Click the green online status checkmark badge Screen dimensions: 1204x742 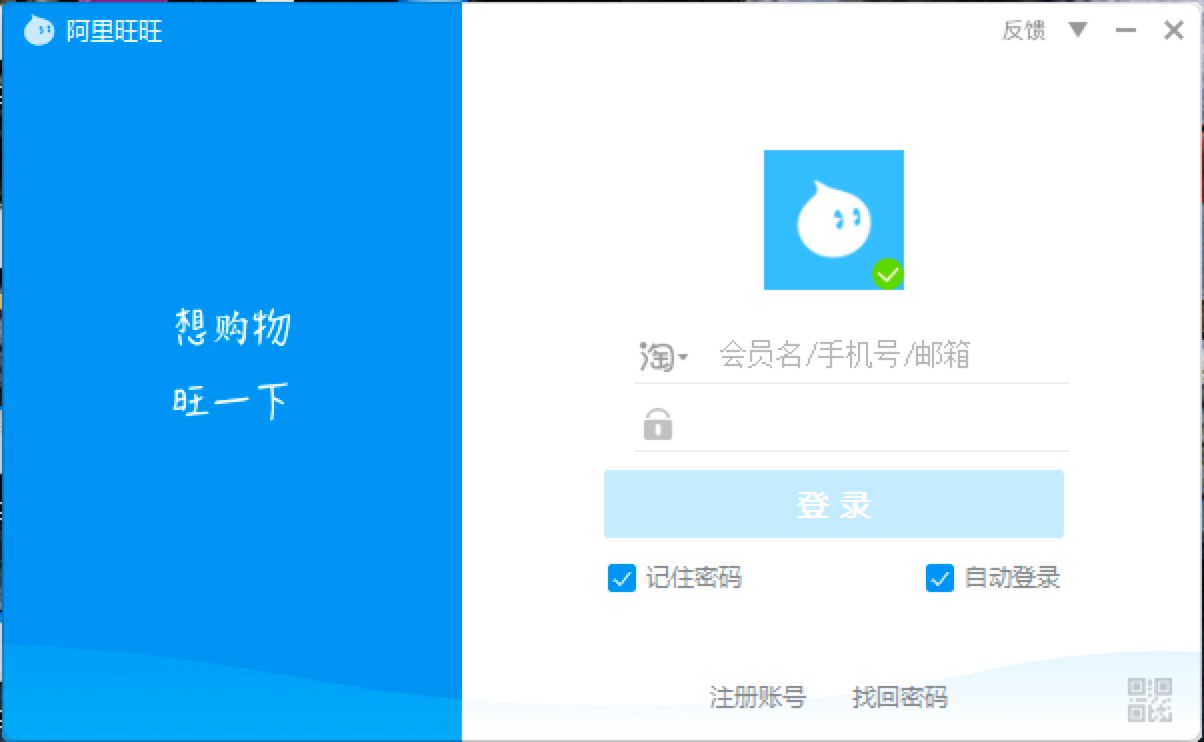click(888, 273)
